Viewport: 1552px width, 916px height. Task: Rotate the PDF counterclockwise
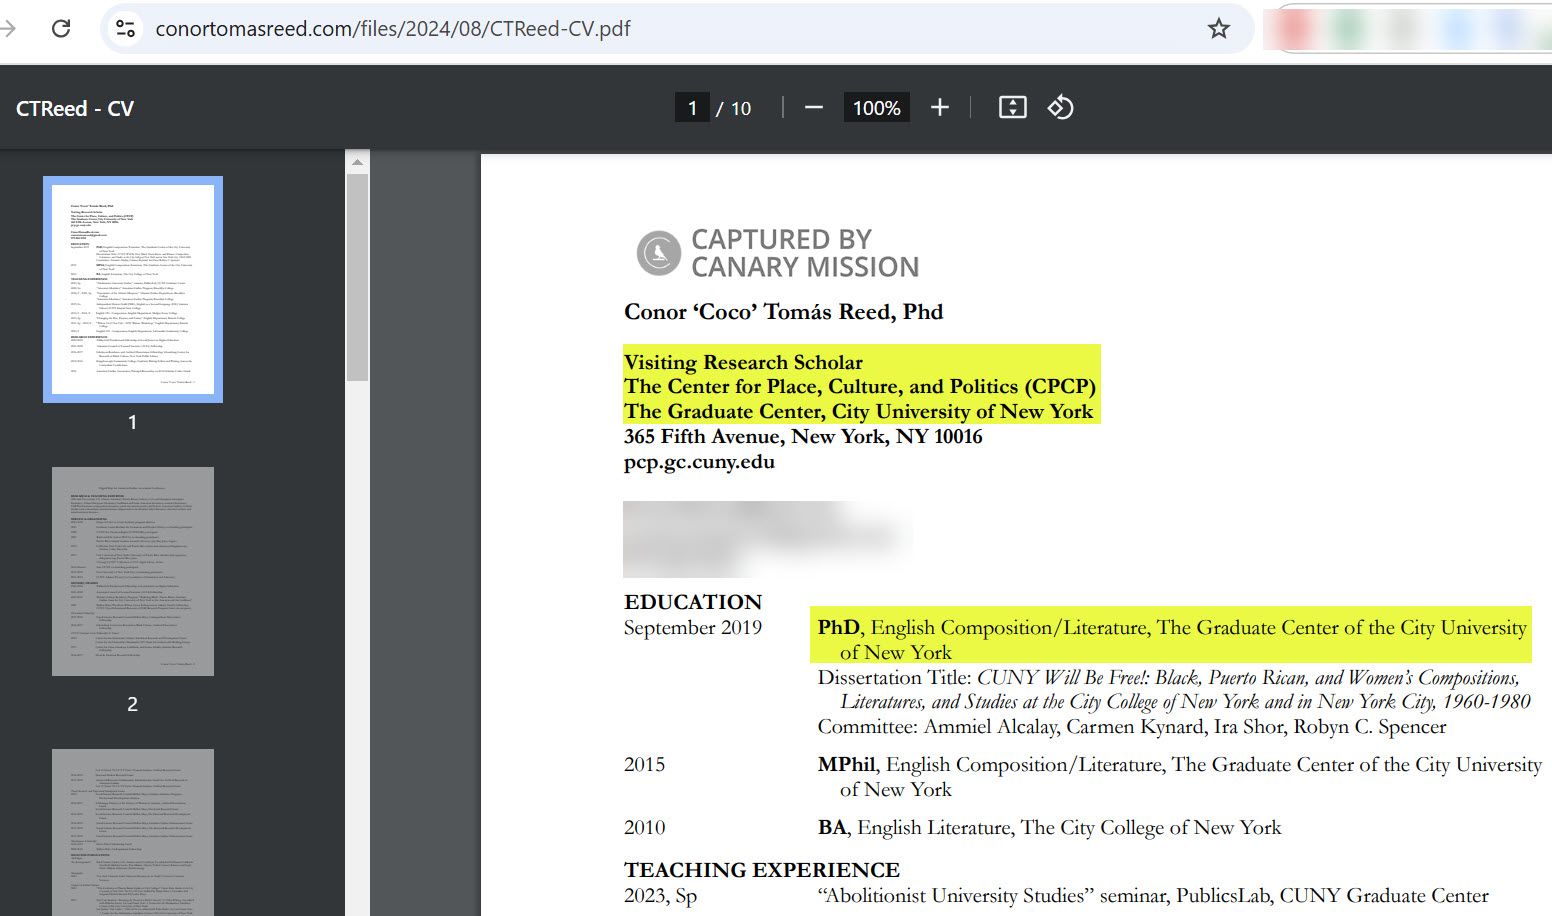(1060, 108)
